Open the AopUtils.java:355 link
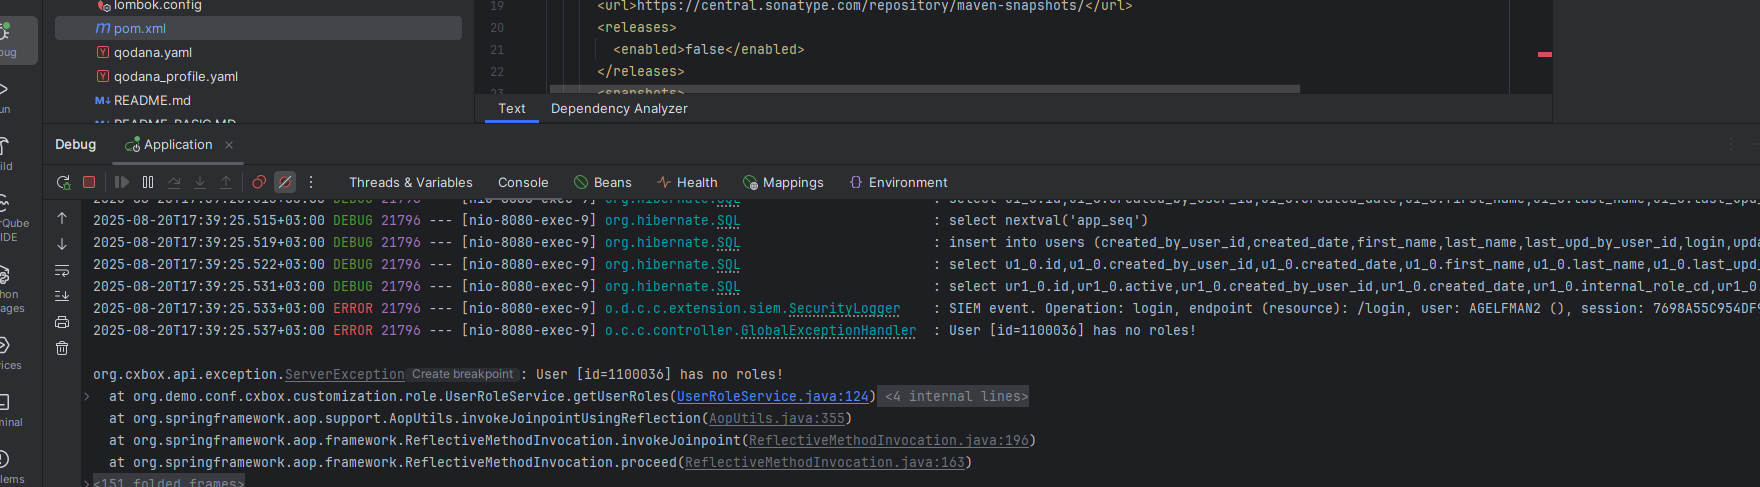Viewport: 1760px width, 487px height. pos(777,419)
